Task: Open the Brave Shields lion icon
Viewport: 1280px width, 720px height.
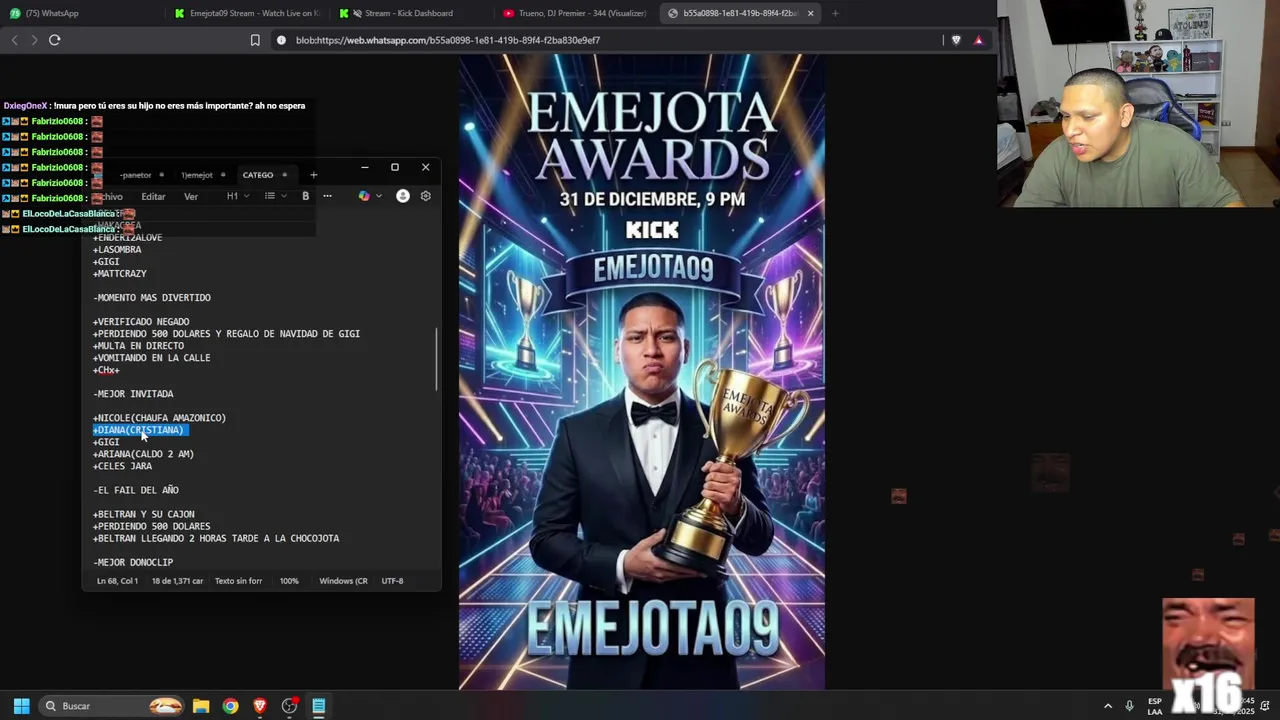Action: (957, 40)
